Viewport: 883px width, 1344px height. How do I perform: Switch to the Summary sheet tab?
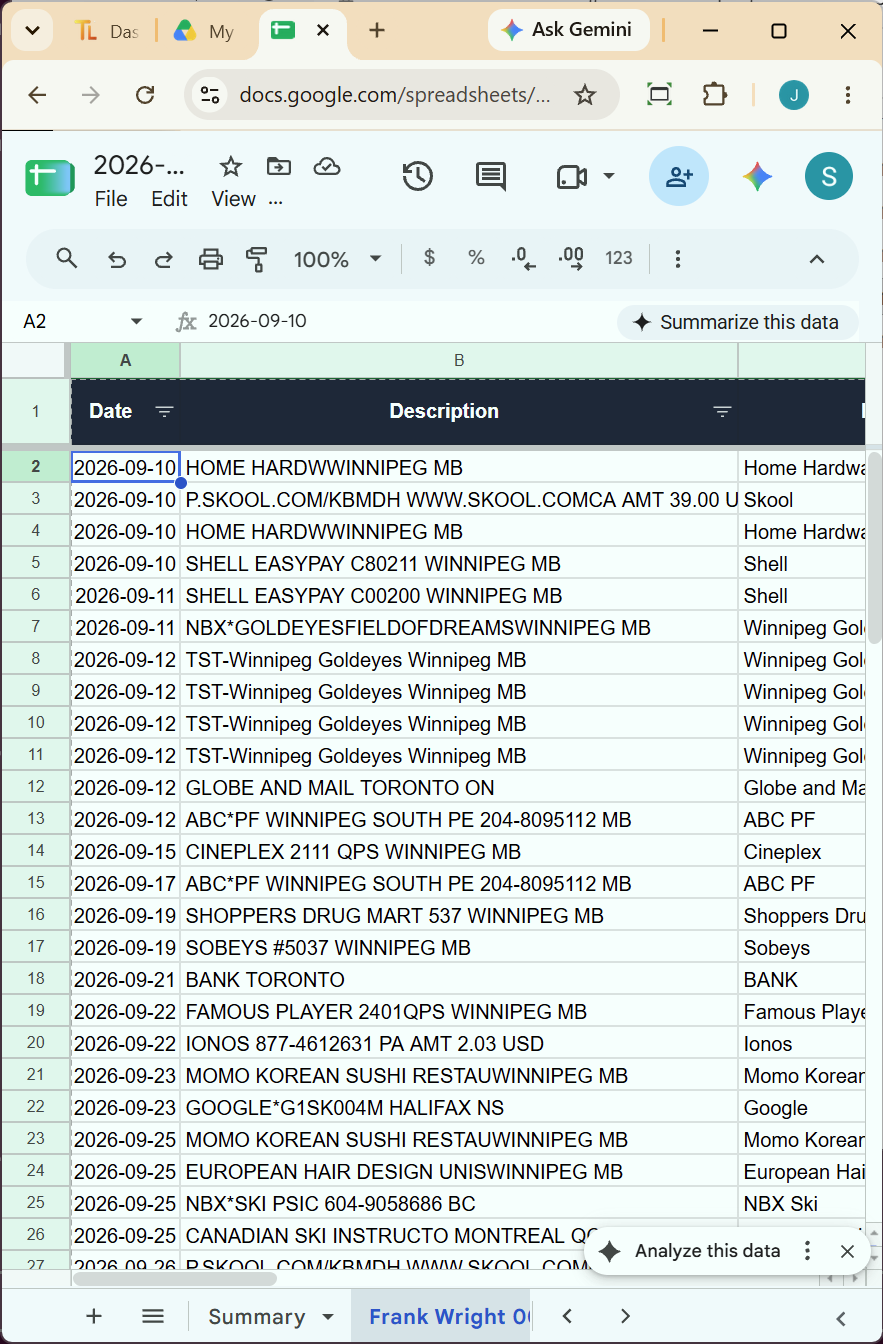tap(256, 1317)
